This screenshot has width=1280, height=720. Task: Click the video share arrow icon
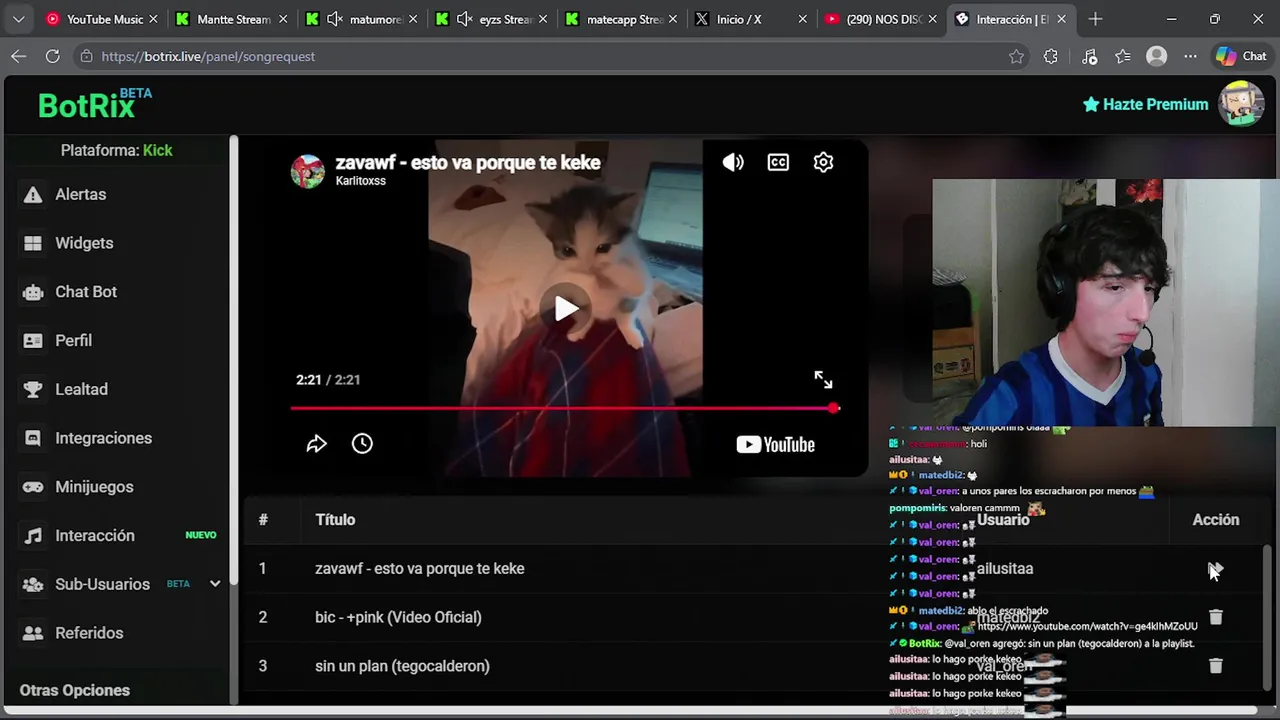click(x=316, y=444)
